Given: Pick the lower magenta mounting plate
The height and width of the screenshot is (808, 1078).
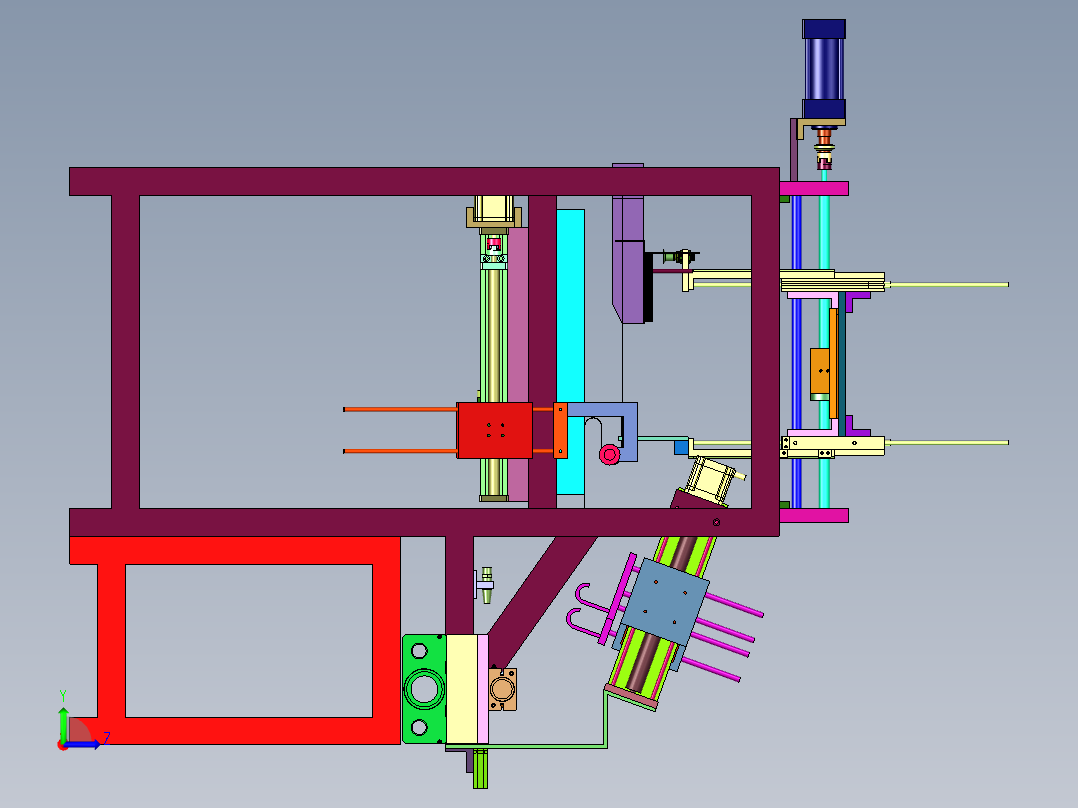Looking at the screenshot, I should 814,515.
